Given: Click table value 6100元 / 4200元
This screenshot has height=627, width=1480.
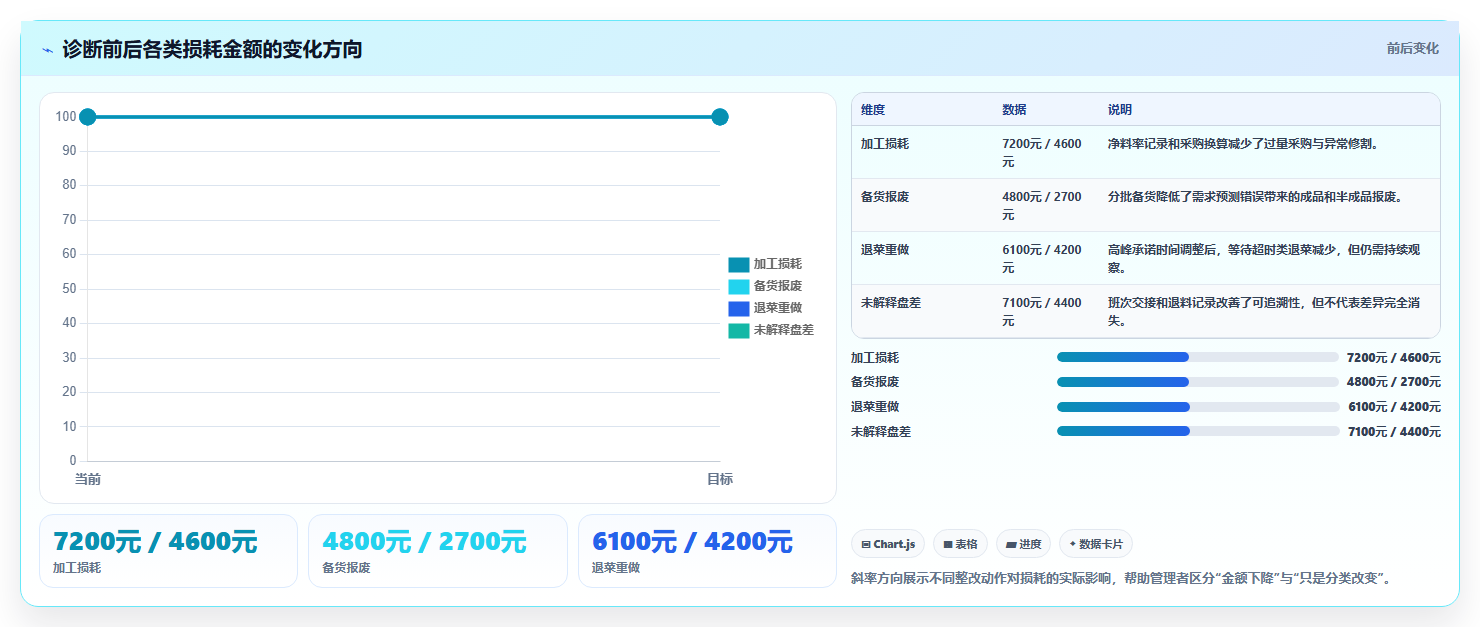Looking at the screenshot, I should 1042,259.
